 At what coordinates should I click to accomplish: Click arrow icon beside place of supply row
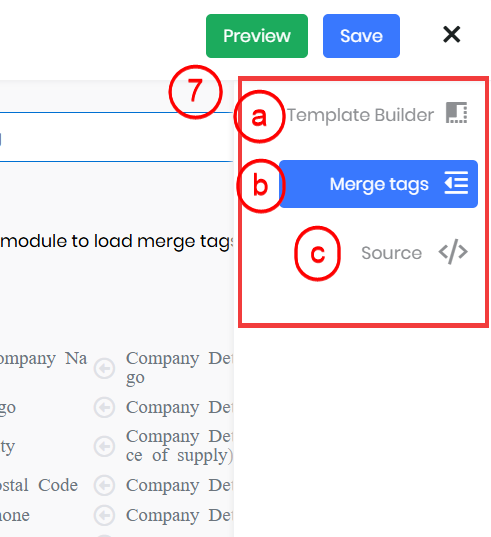(104, 446)
